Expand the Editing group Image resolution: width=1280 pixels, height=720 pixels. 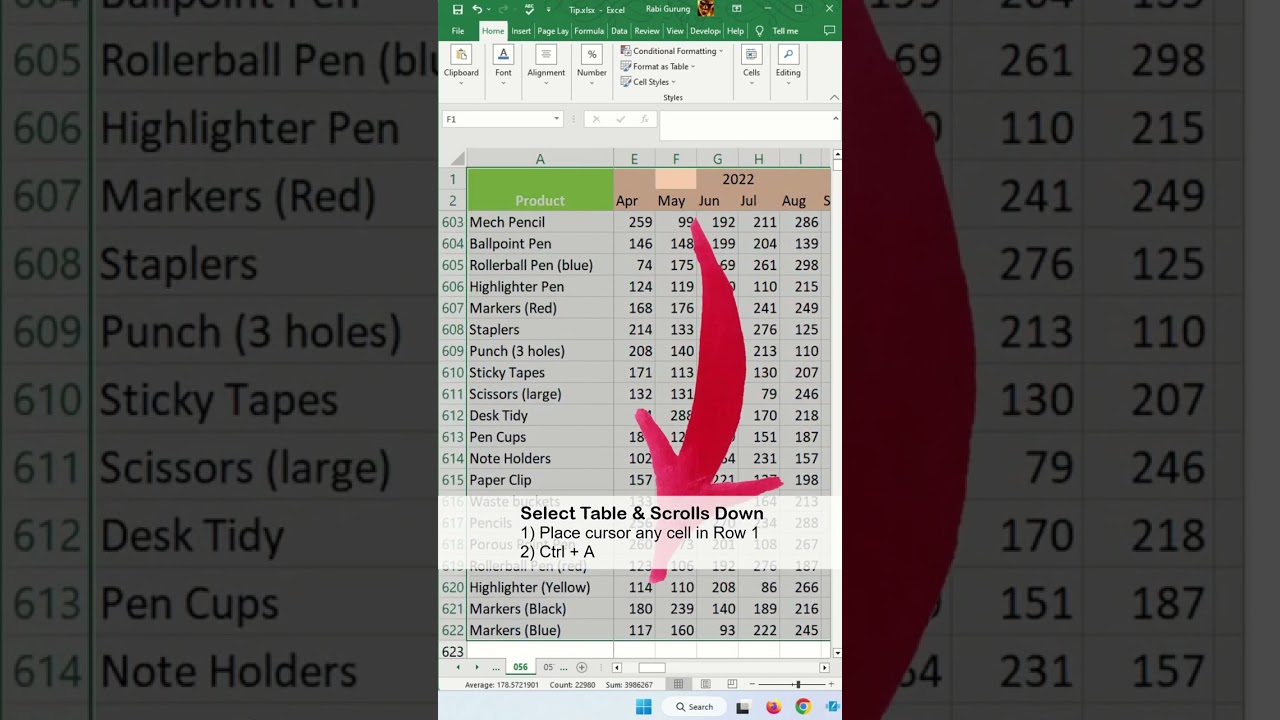(788, 66)
